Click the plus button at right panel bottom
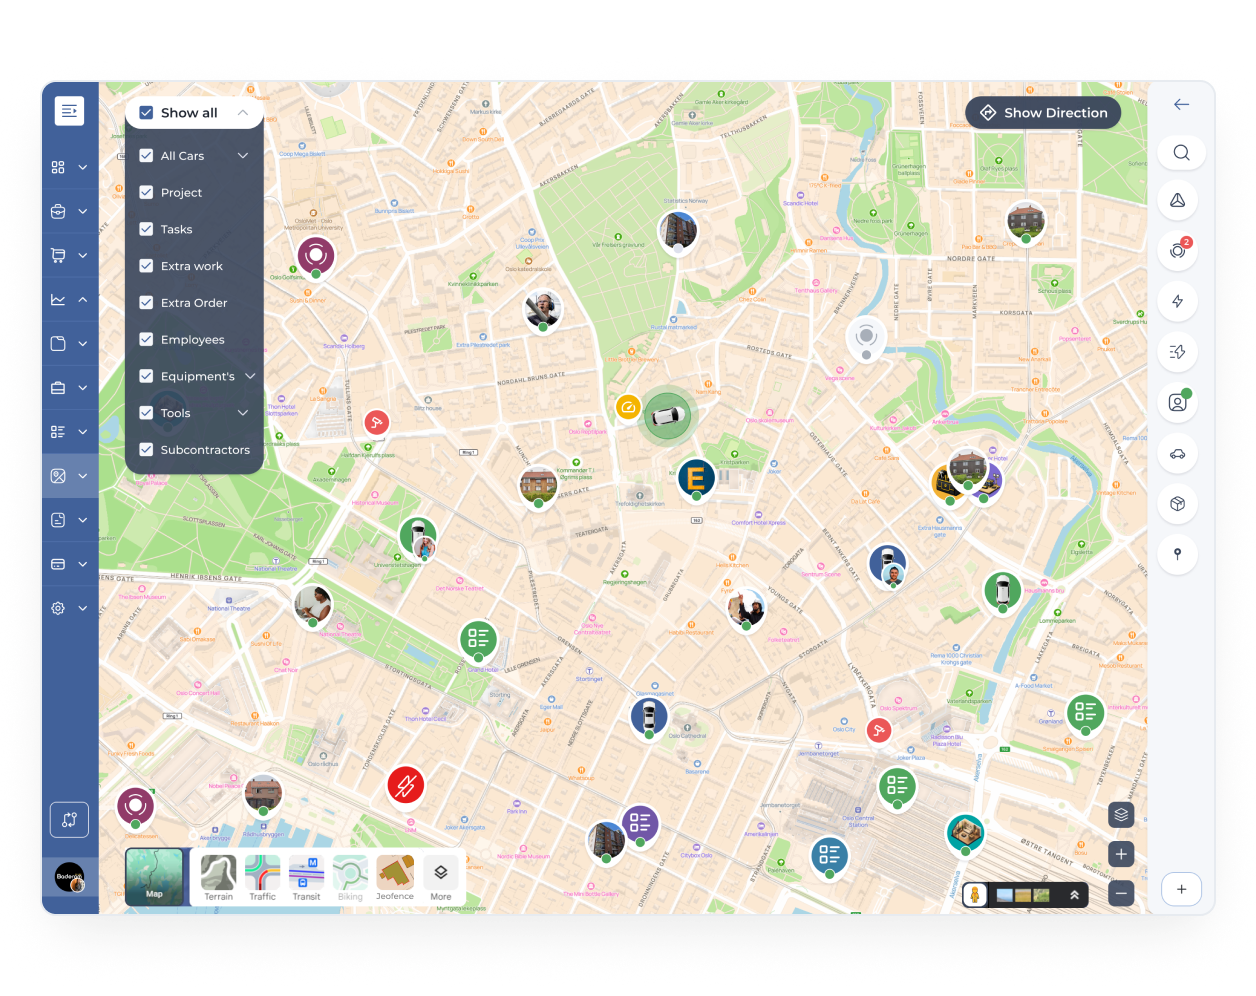Image resolution: width=1256 pixels, height=996 pixels. pyautogui.click(x=1181, y=889)
